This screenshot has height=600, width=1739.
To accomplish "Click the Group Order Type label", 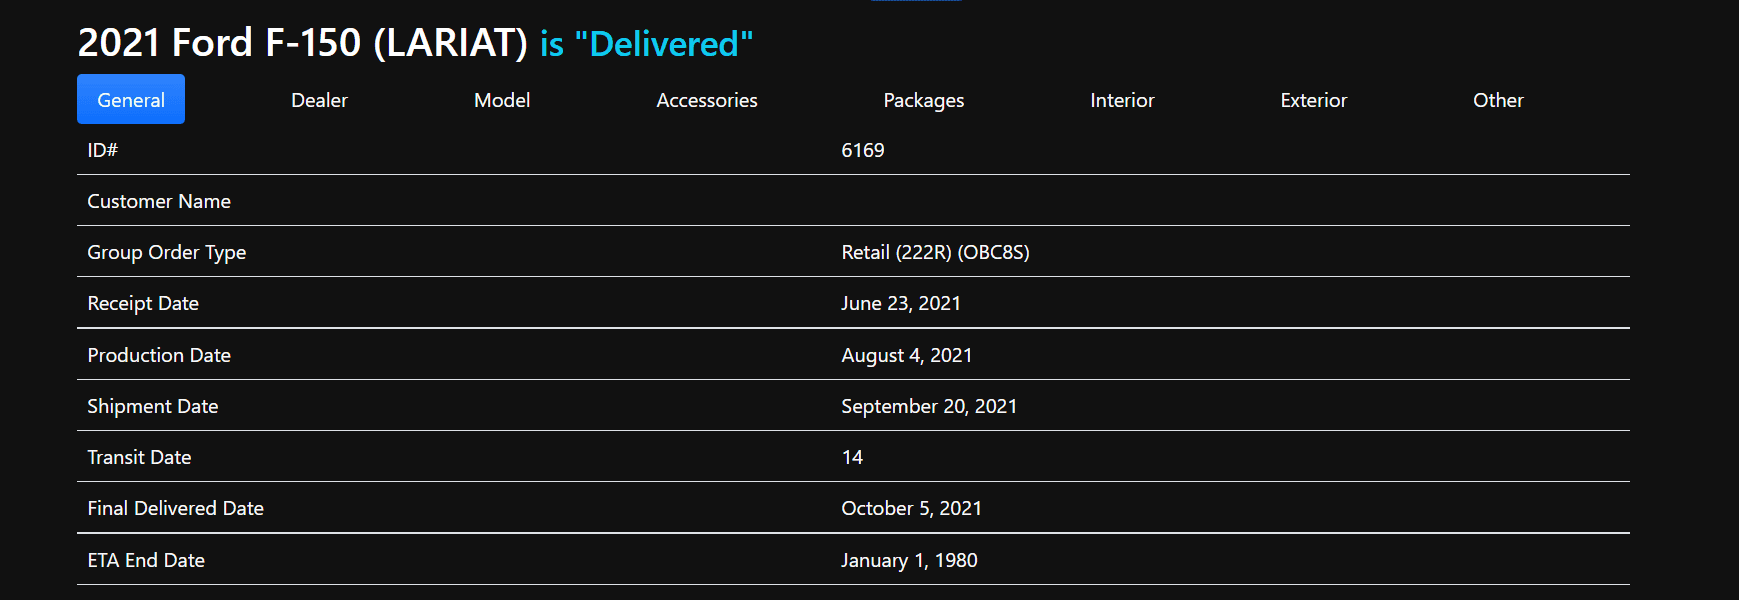I will pos(166,252).
